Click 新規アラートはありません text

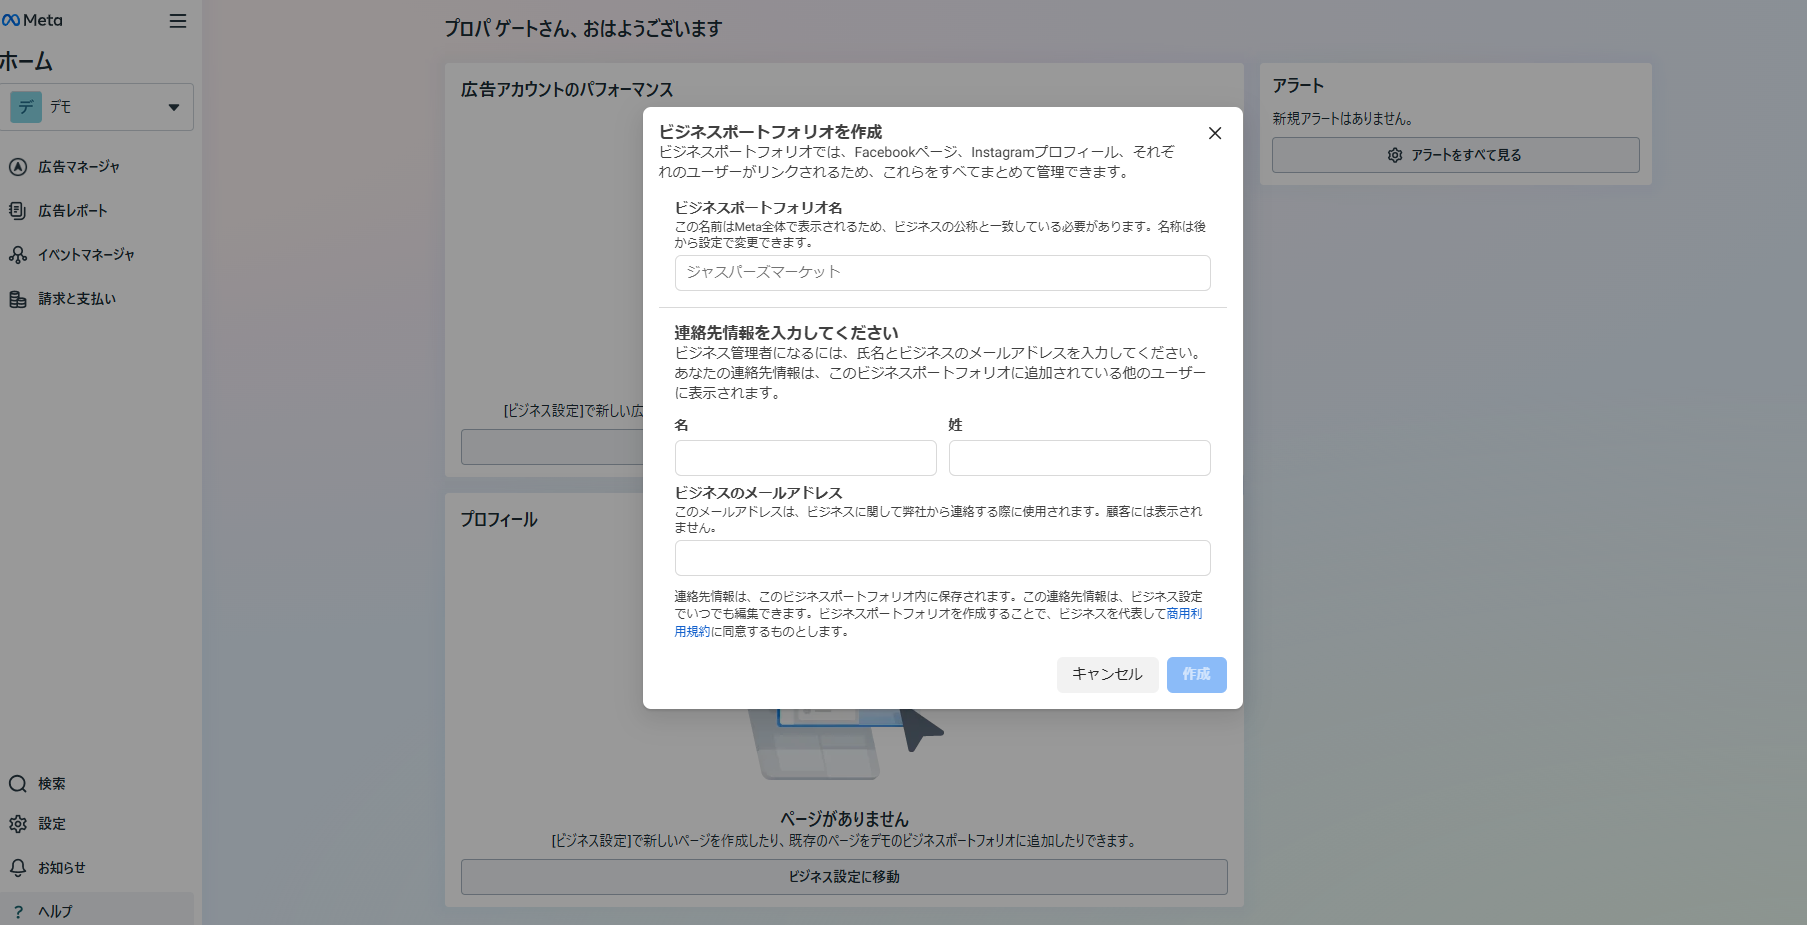tap(1342, 119)
